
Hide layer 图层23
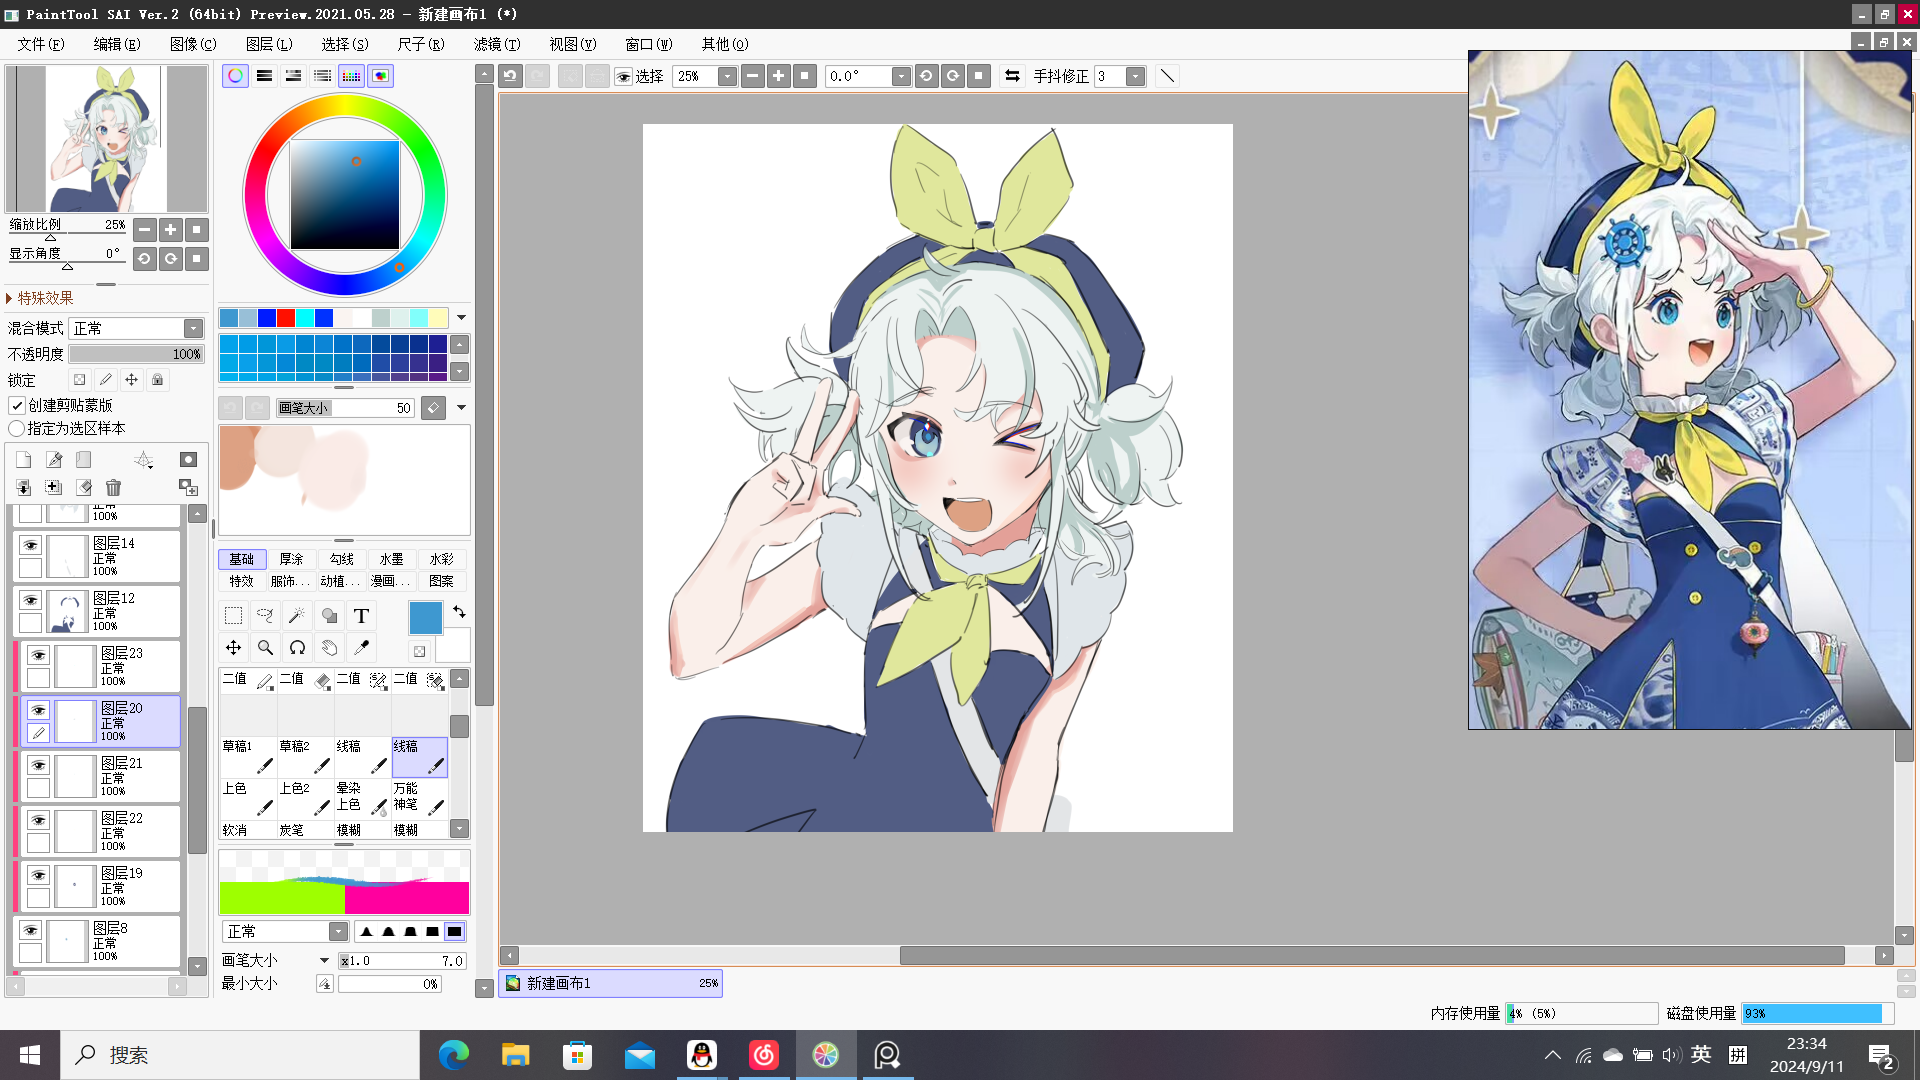coord(39,655)
